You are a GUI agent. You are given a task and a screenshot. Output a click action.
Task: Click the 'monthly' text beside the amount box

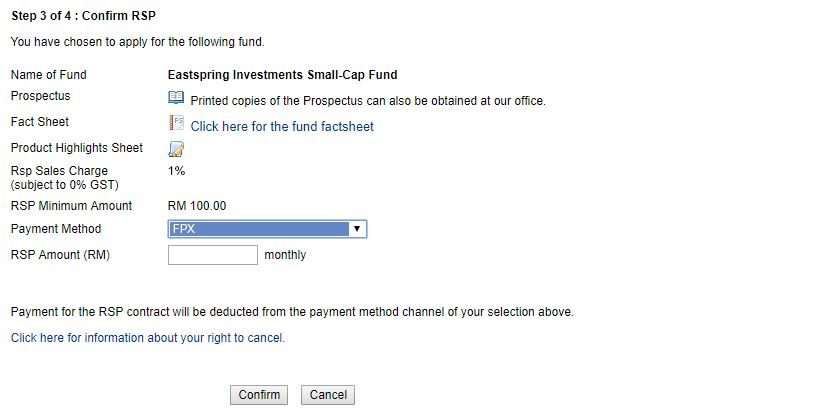[x=285, y=255]
